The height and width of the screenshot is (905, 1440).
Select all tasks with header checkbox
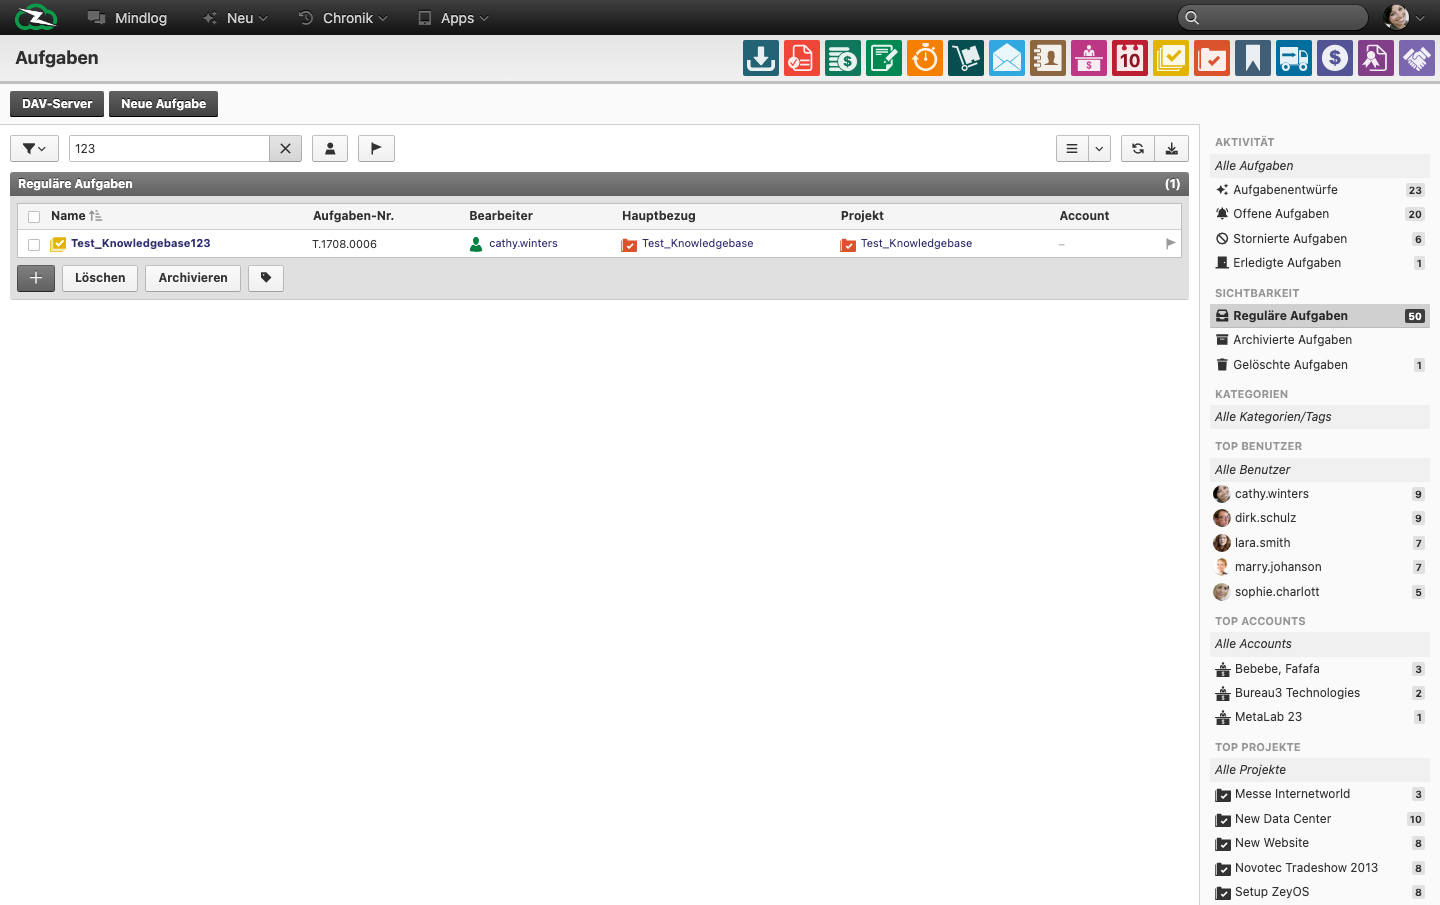point(34,217)
